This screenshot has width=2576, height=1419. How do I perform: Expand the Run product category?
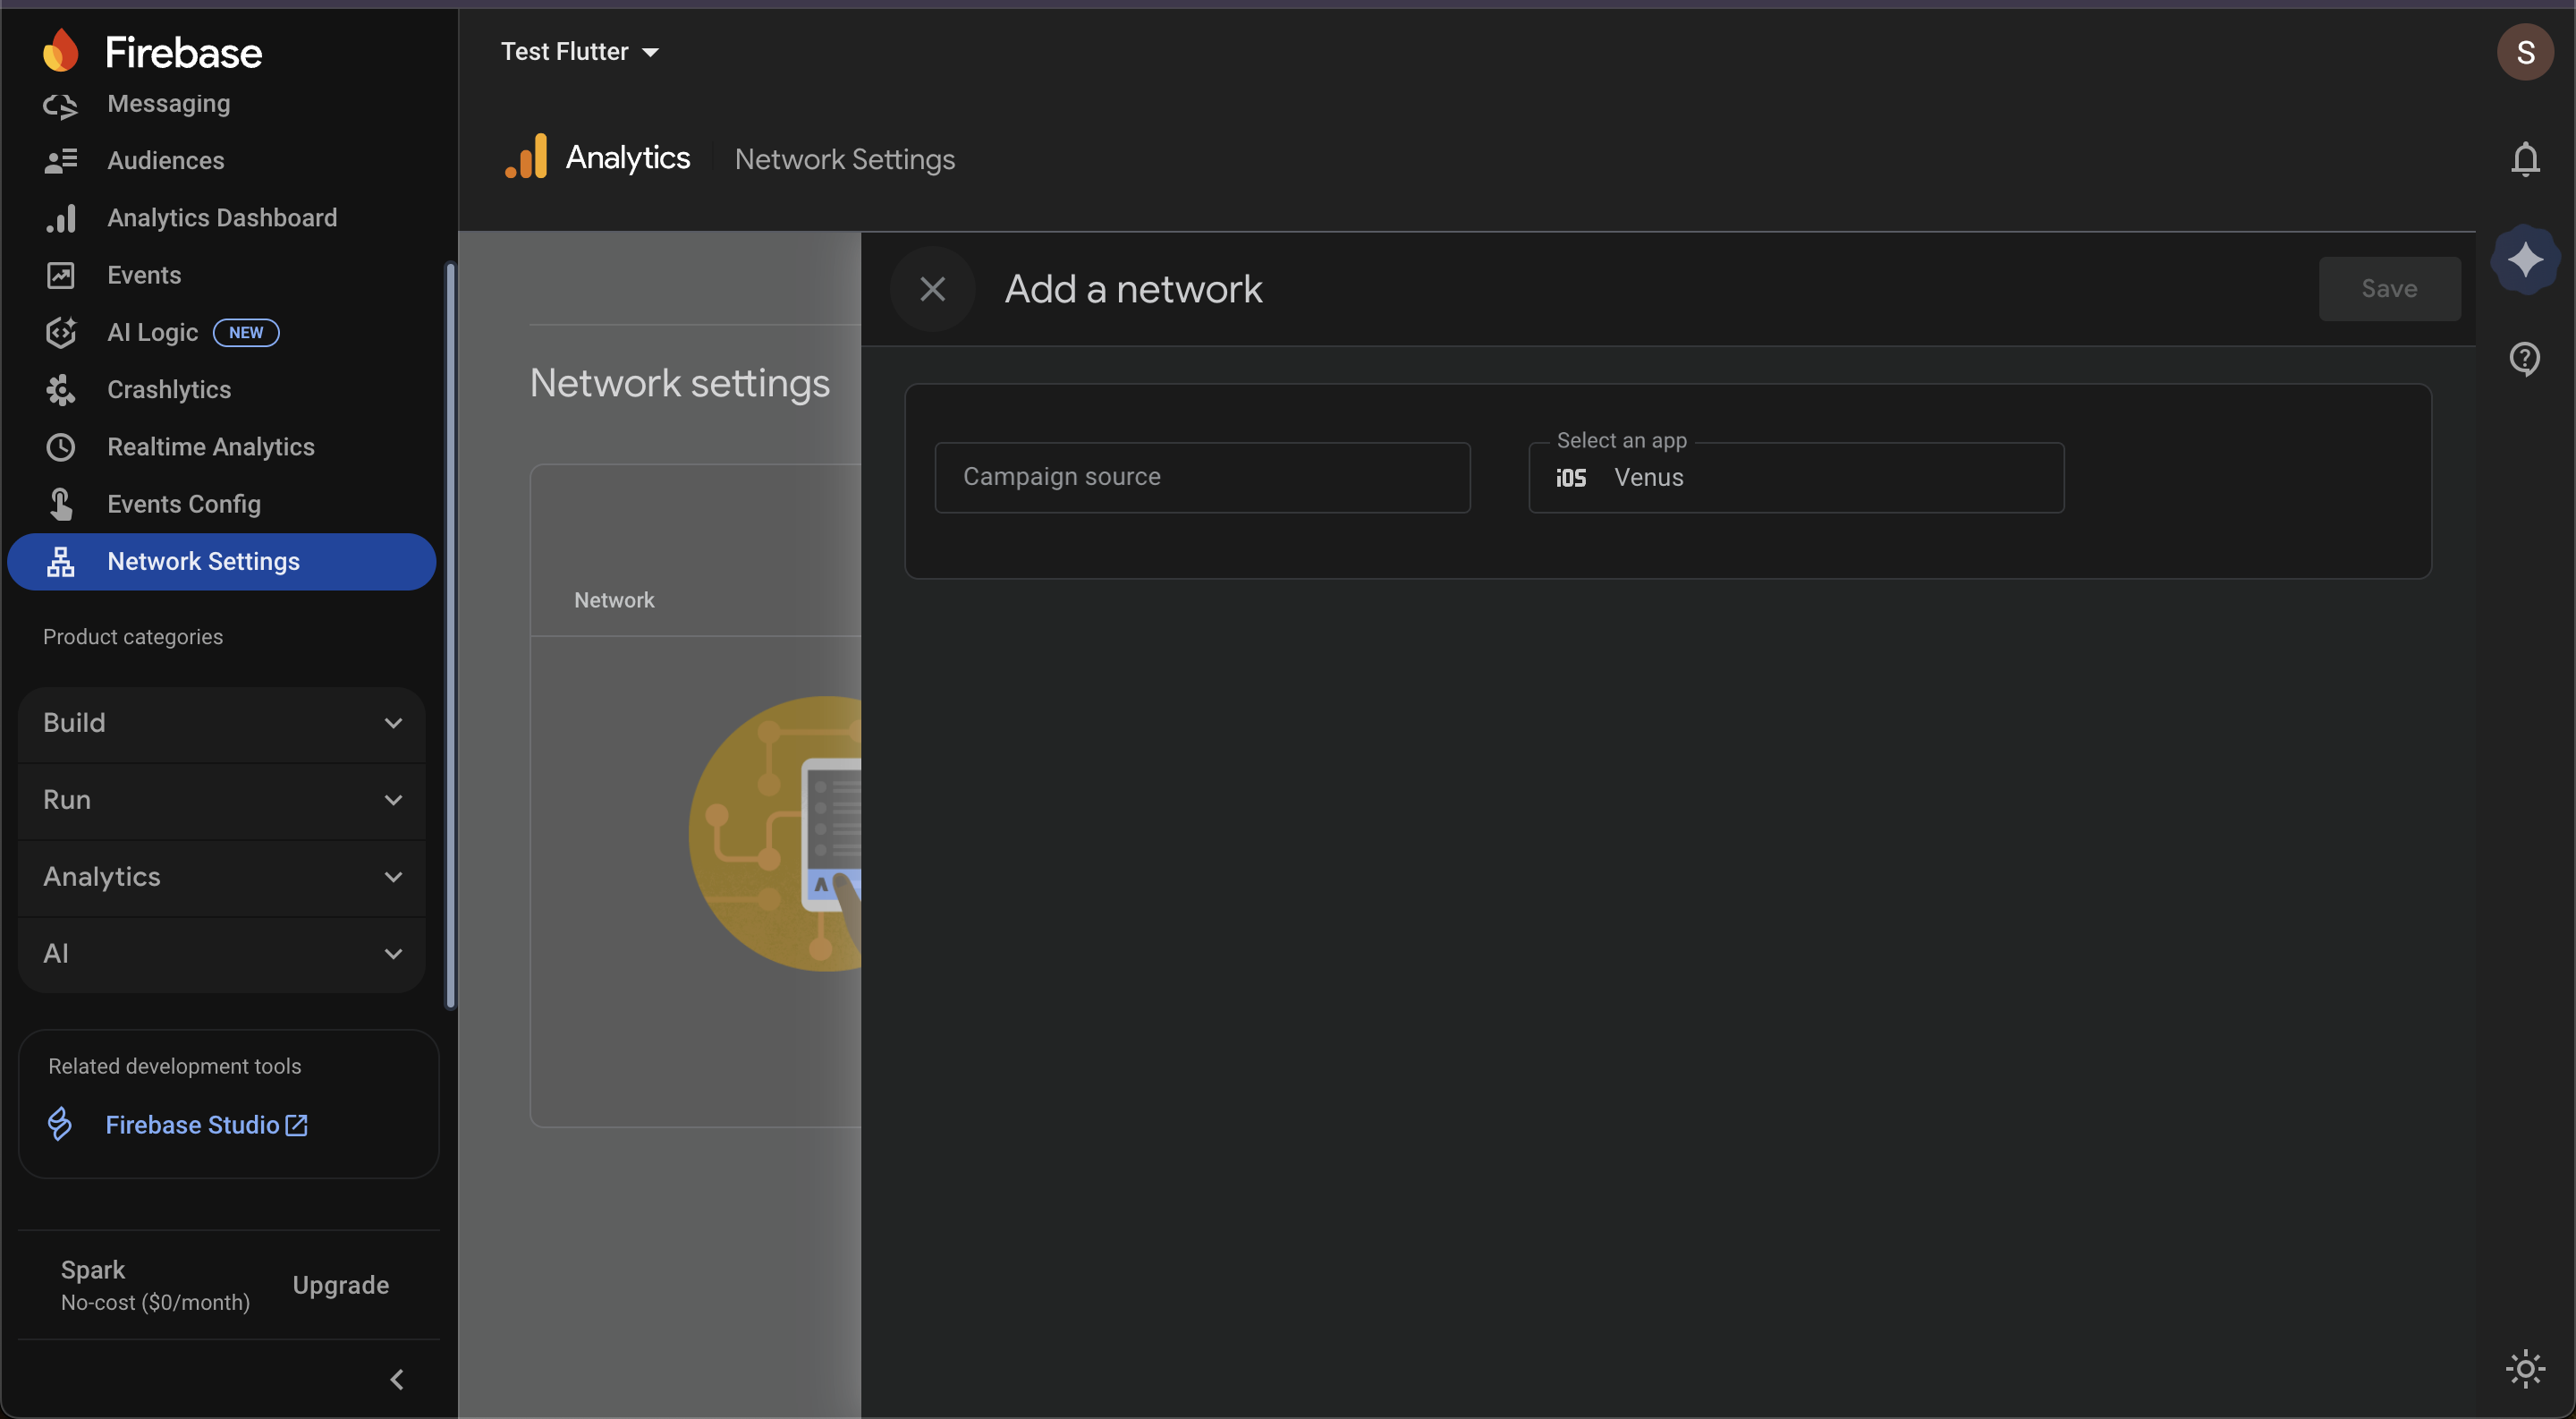pos(222,800)
